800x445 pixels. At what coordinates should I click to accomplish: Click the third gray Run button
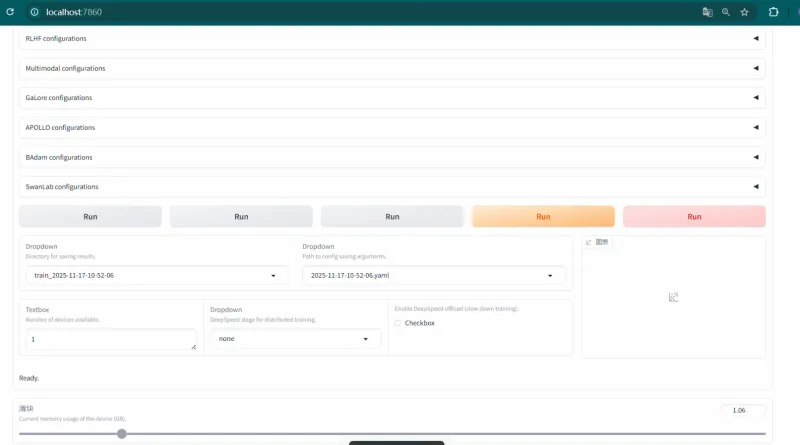[392, 216]
